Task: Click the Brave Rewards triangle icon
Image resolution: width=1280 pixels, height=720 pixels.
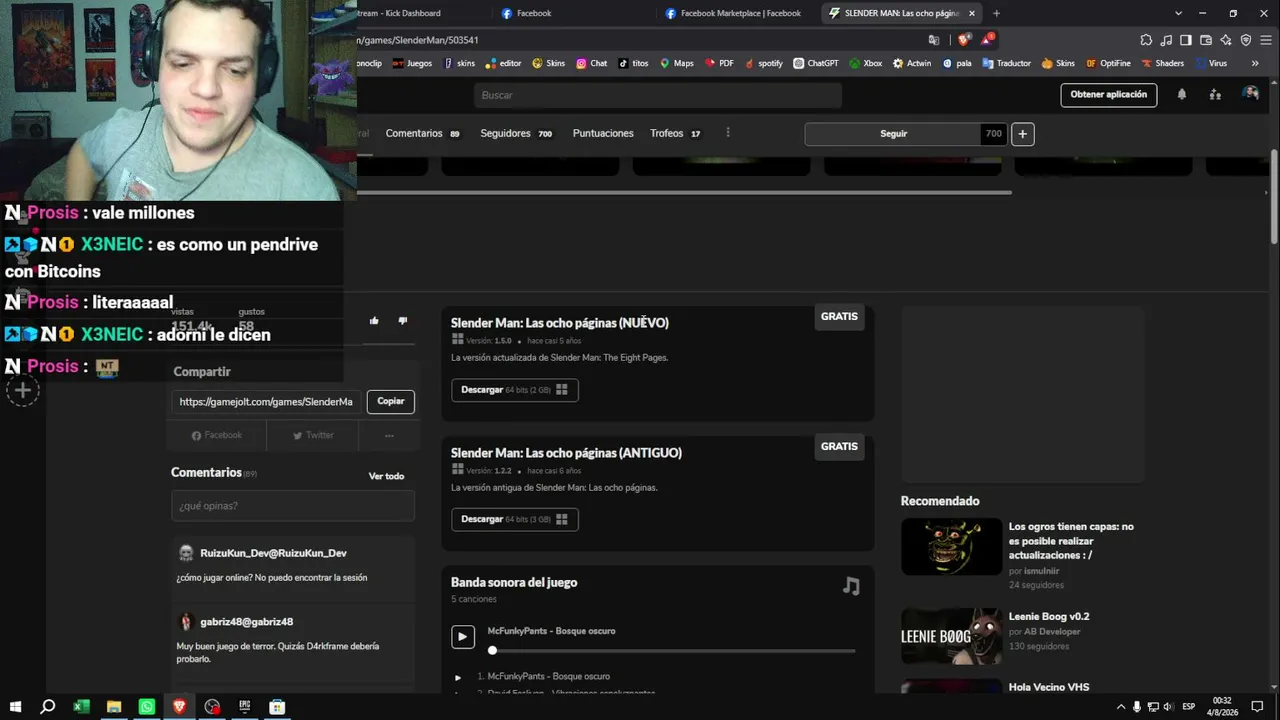Action: 987,40
